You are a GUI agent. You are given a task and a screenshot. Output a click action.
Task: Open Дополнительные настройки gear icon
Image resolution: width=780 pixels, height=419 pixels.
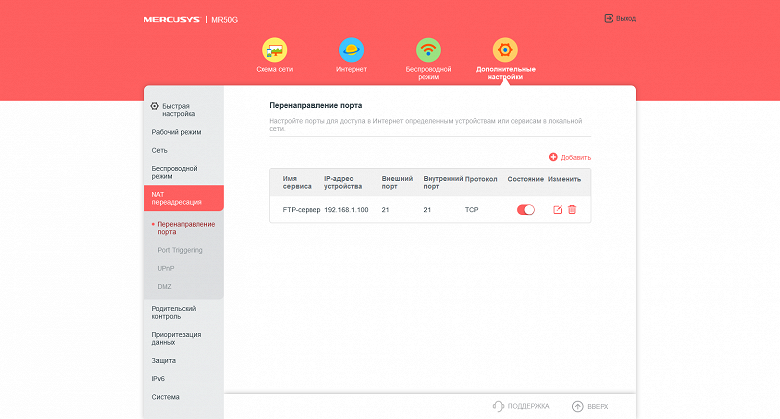tap(505, 50)
